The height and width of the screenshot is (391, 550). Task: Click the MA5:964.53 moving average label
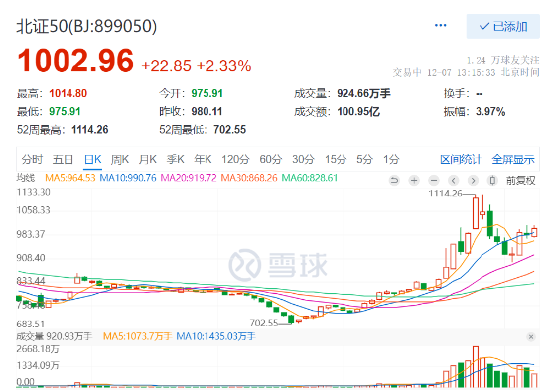tap(70, 178)
